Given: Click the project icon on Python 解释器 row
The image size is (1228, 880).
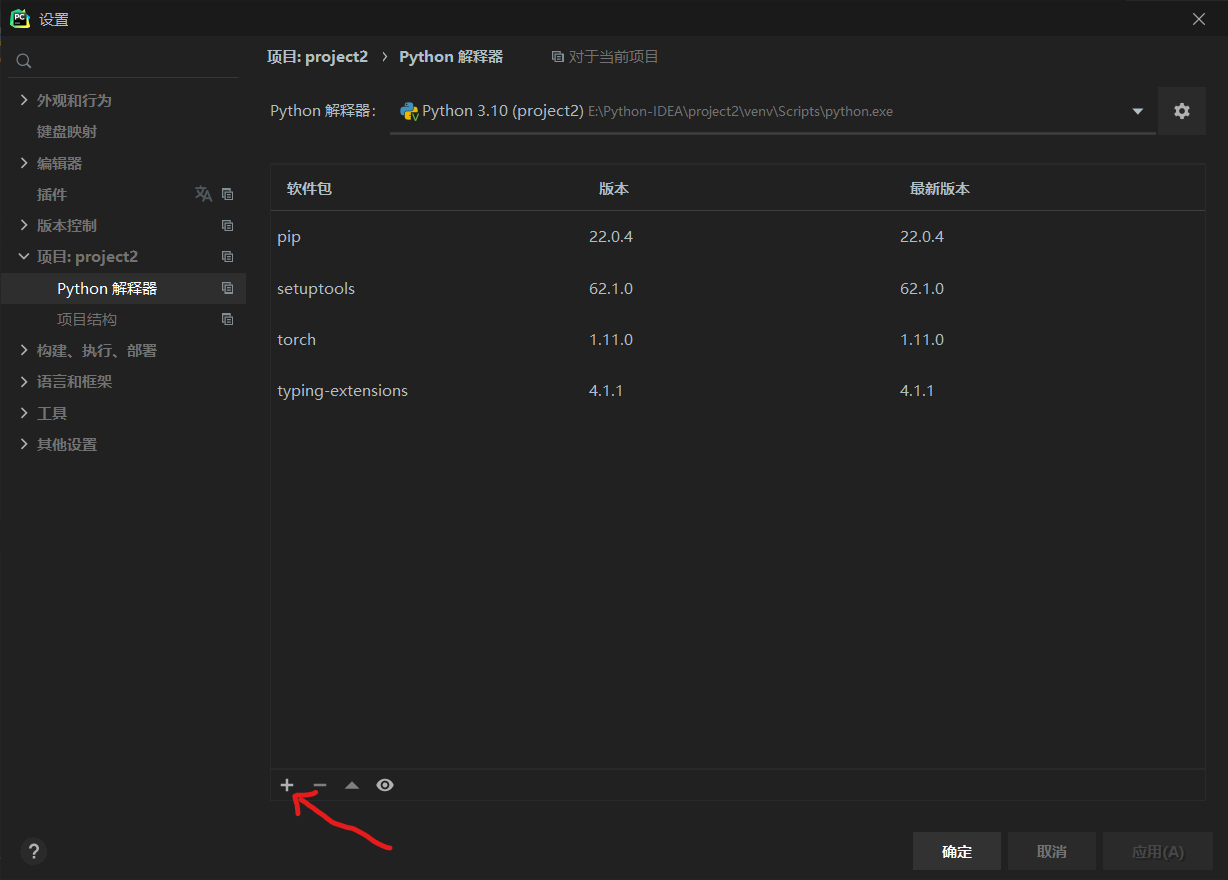Looking at the screenshot, I should pyautogui.click(x=227, y=288).
